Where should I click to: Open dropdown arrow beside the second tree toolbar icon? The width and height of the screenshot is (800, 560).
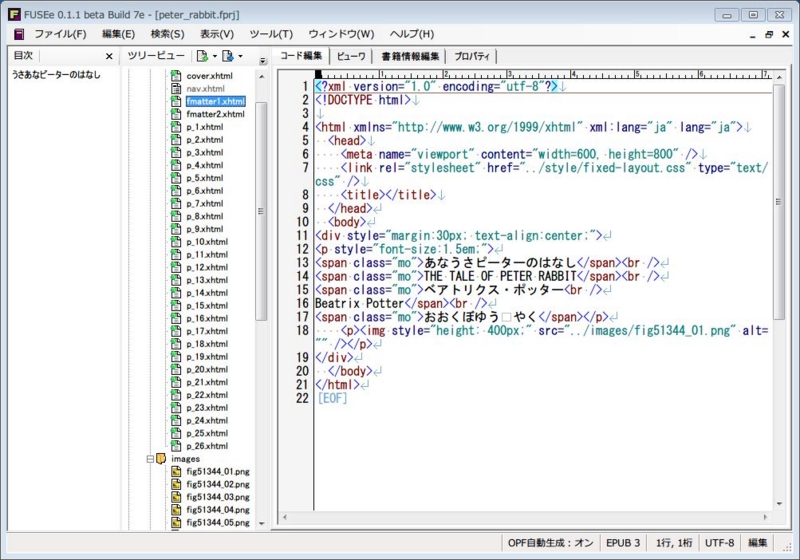(x=240, y=56)
